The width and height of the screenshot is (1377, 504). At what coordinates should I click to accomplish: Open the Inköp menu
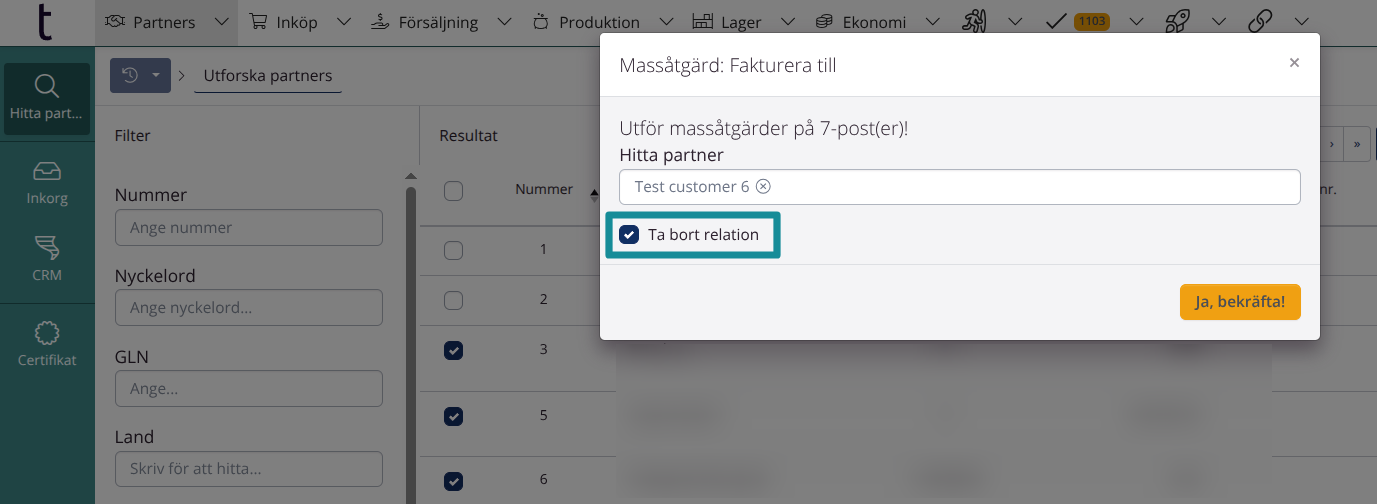point(300,22)
